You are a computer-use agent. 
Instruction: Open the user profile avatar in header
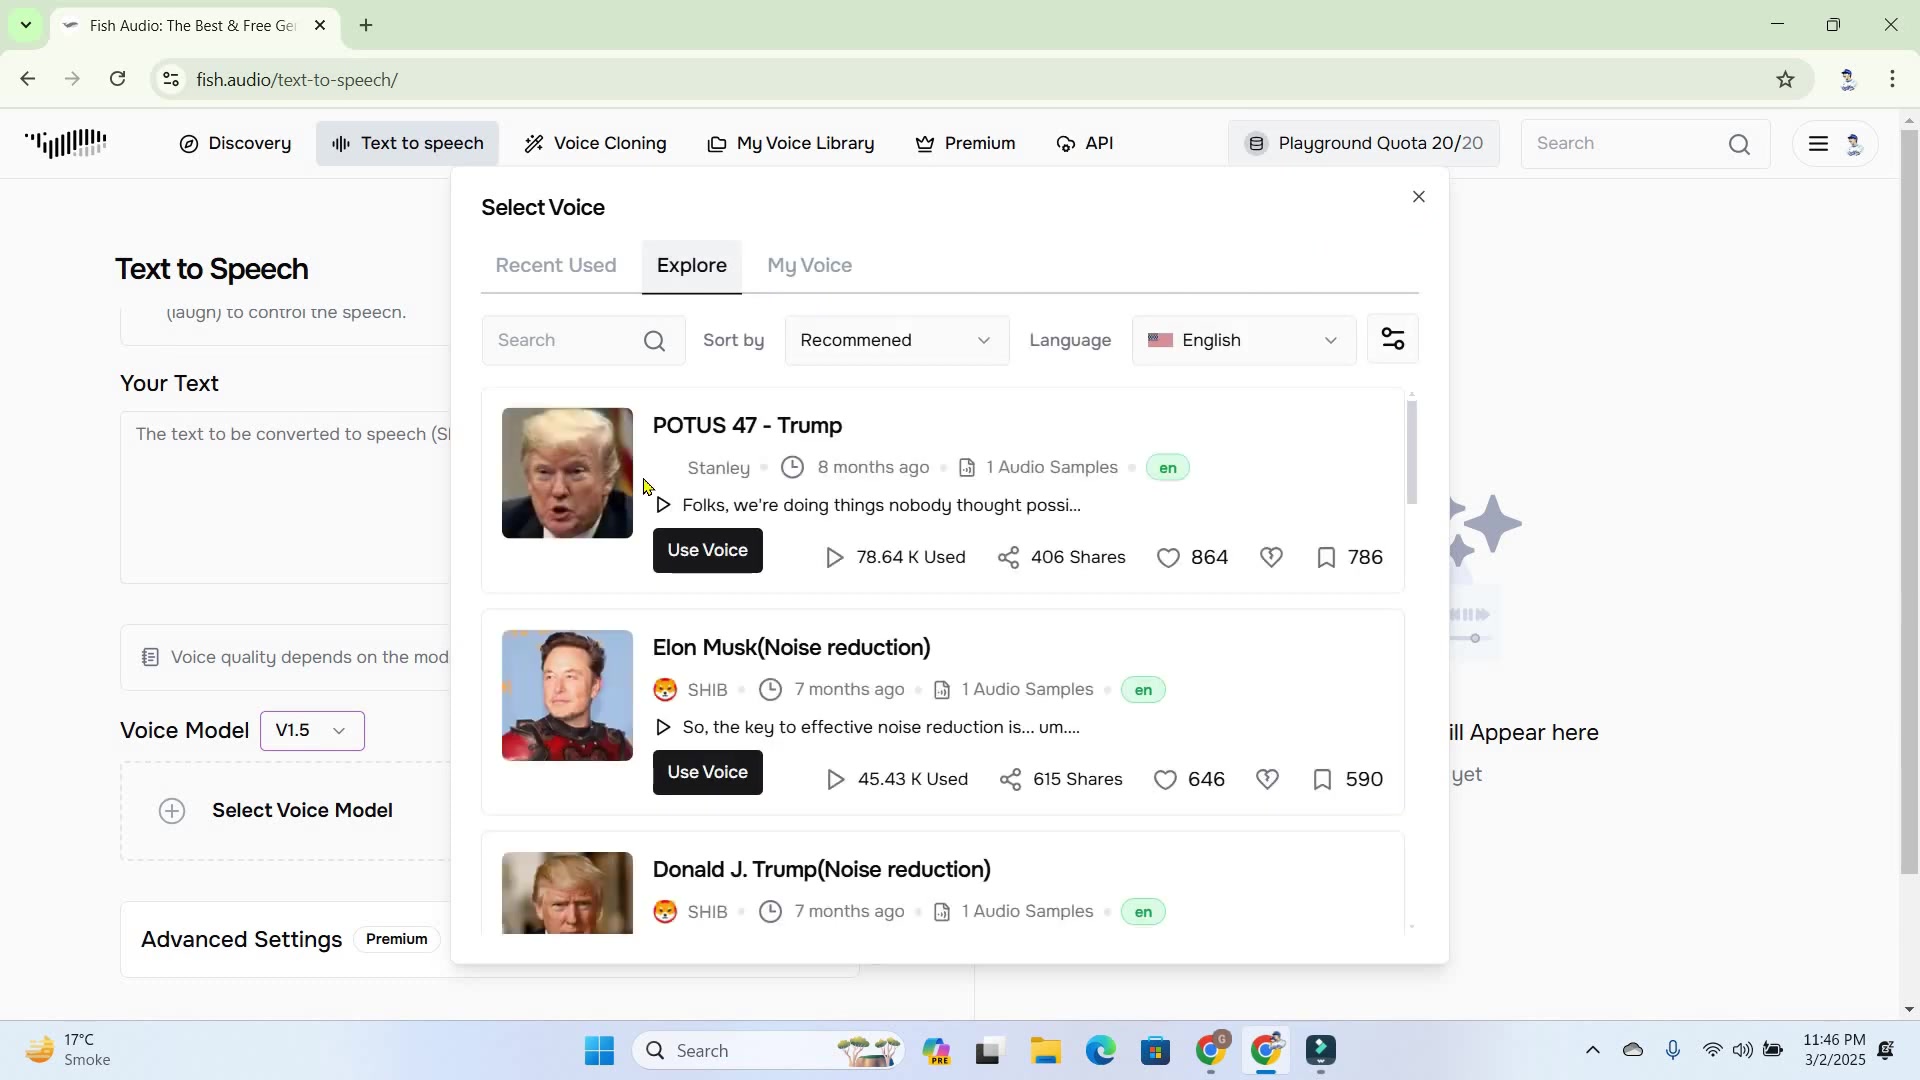tap(1855, 144)
